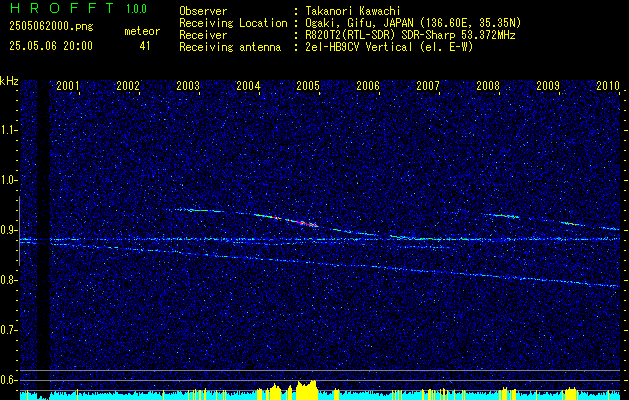Click the version number 1.0.0

click(136, 9)
